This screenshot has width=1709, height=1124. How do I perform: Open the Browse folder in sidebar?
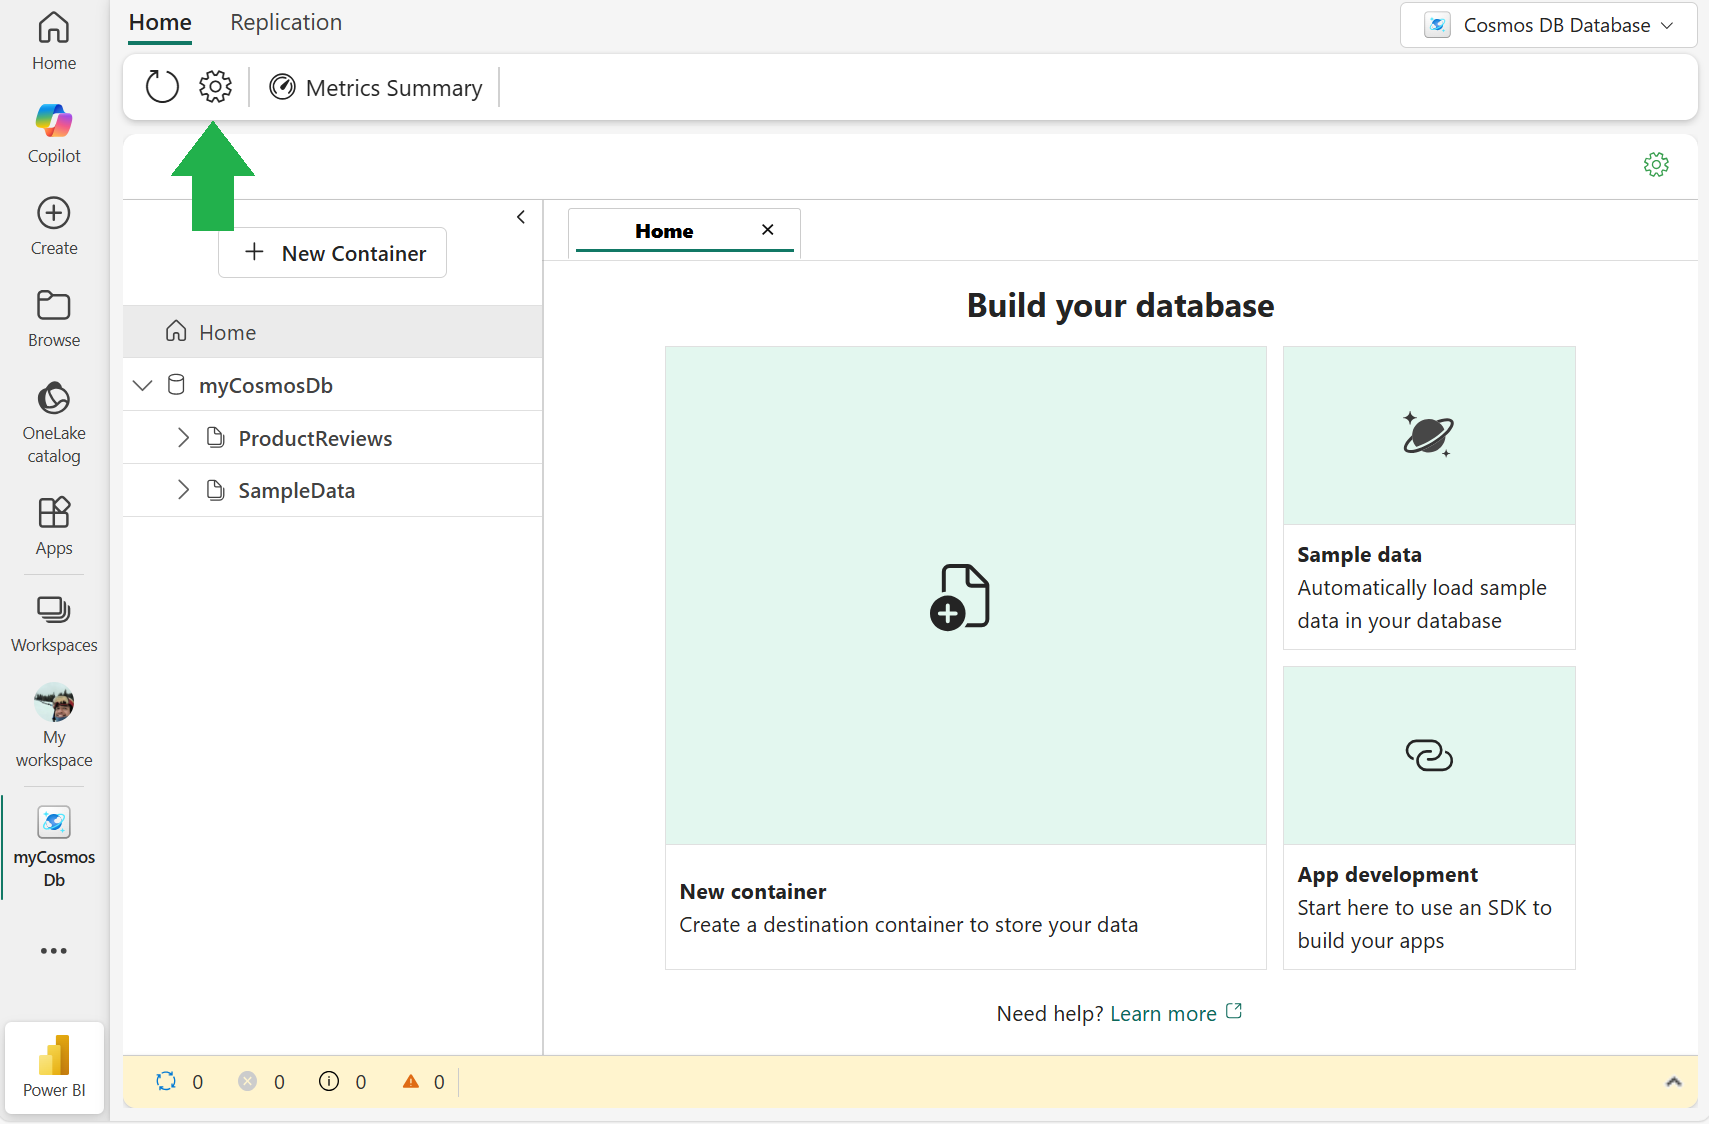[54, 318]
